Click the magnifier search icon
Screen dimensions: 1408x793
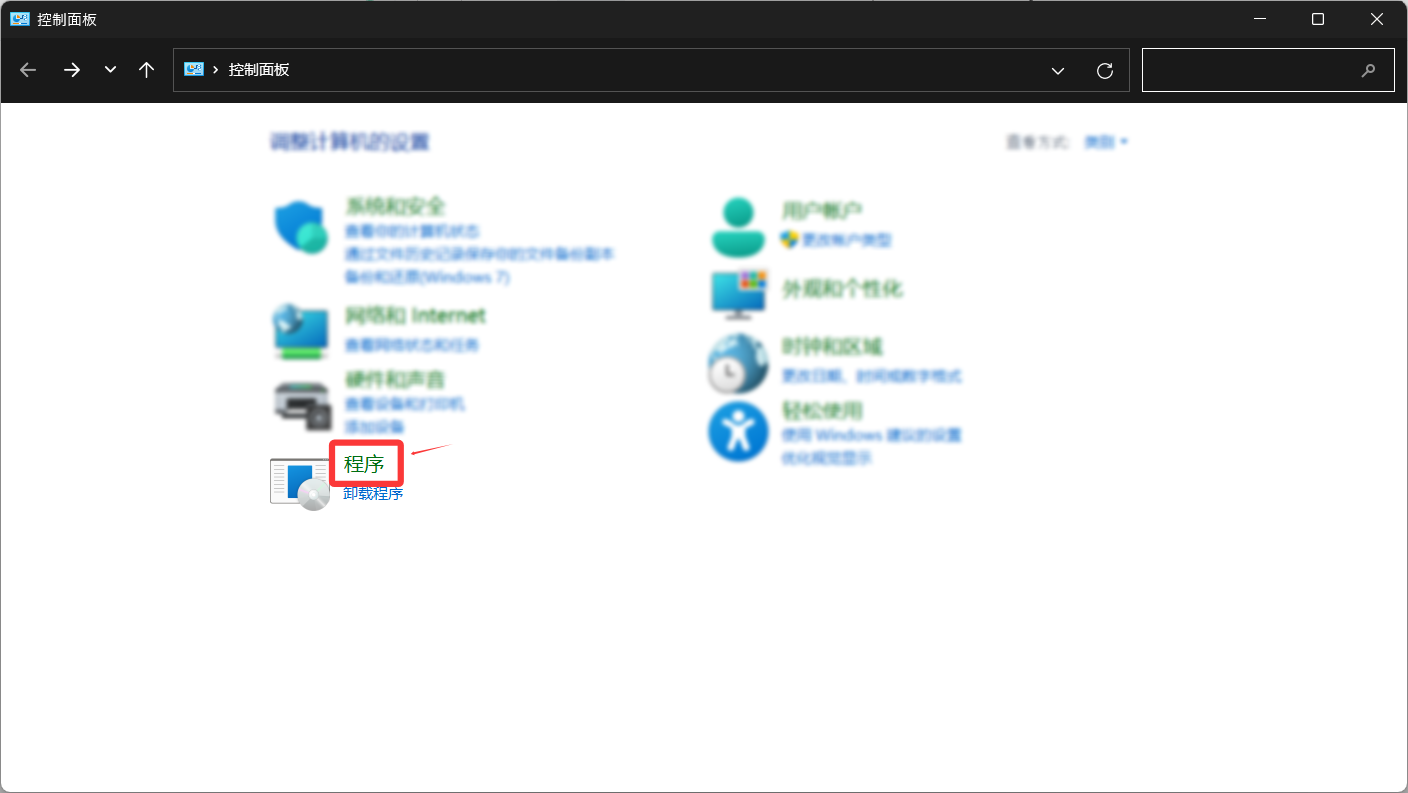click(x=1368, y=70)
